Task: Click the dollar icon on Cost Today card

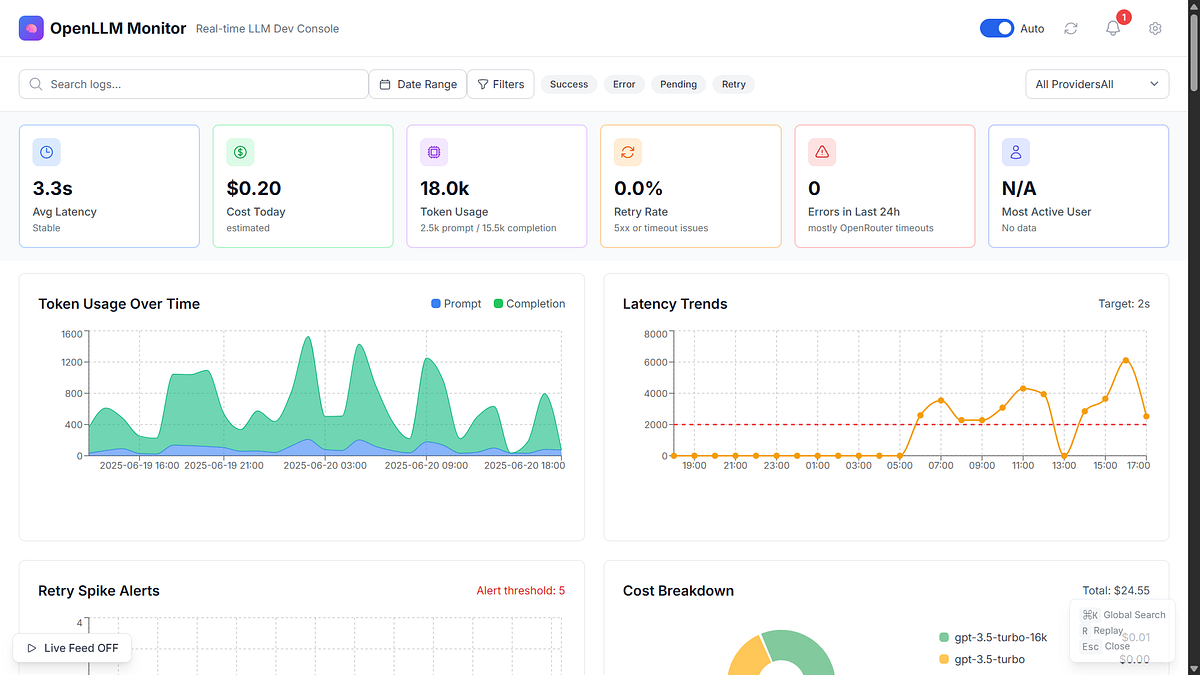Action: (x=240, y=151)
